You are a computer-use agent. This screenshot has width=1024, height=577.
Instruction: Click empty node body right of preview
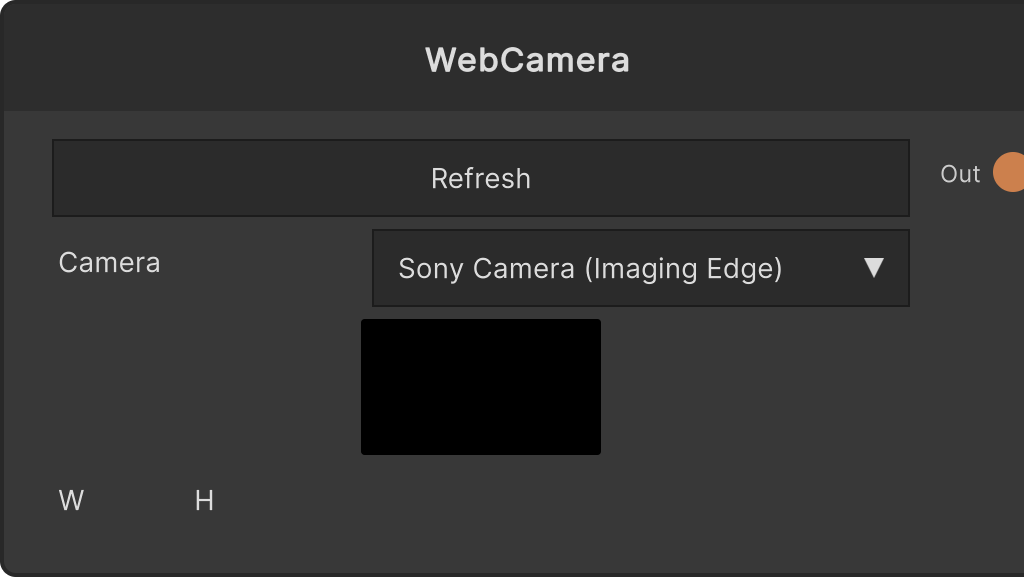(751, 387)
